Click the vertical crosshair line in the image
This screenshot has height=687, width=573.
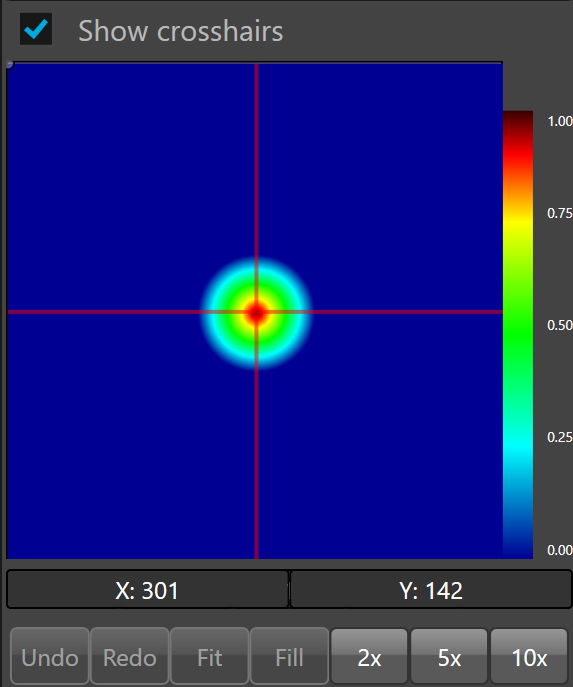[256, 175]
